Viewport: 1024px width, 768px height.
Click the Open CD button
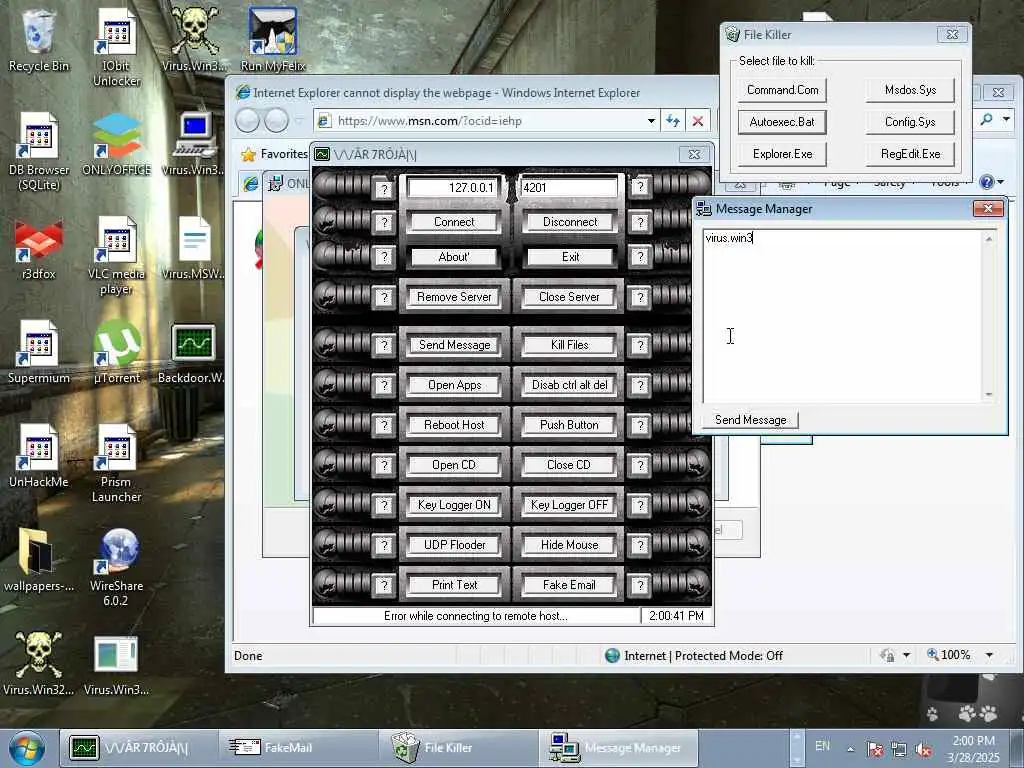tap(454, 465)
